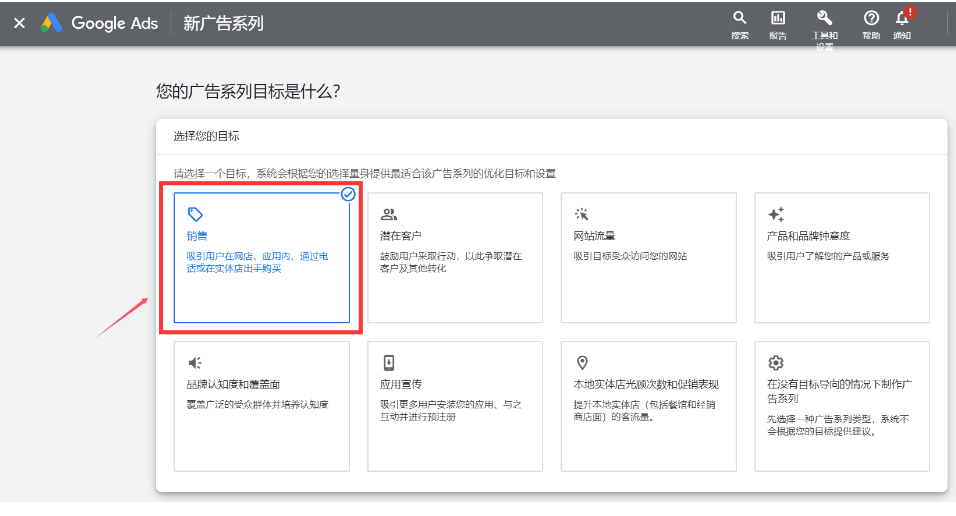Image resolution: width=956 pixels, height=516 pixels.
Task: Click the megaphone icon for brand awareness
Action: 195,363
